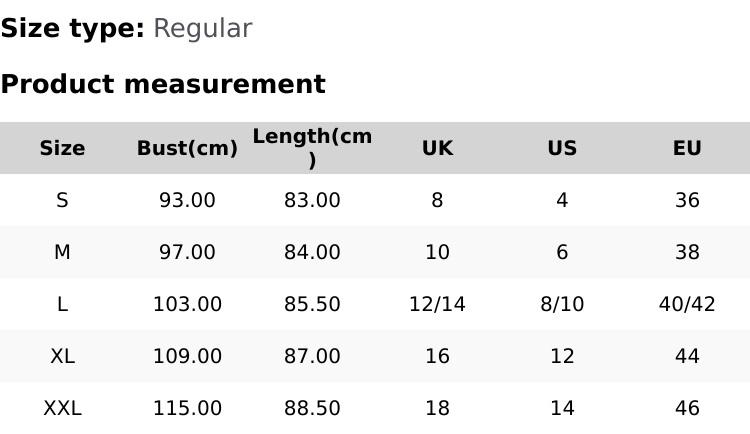Select the EU column header
Viewport: 750px width, 434px height.
pos(687,148)
